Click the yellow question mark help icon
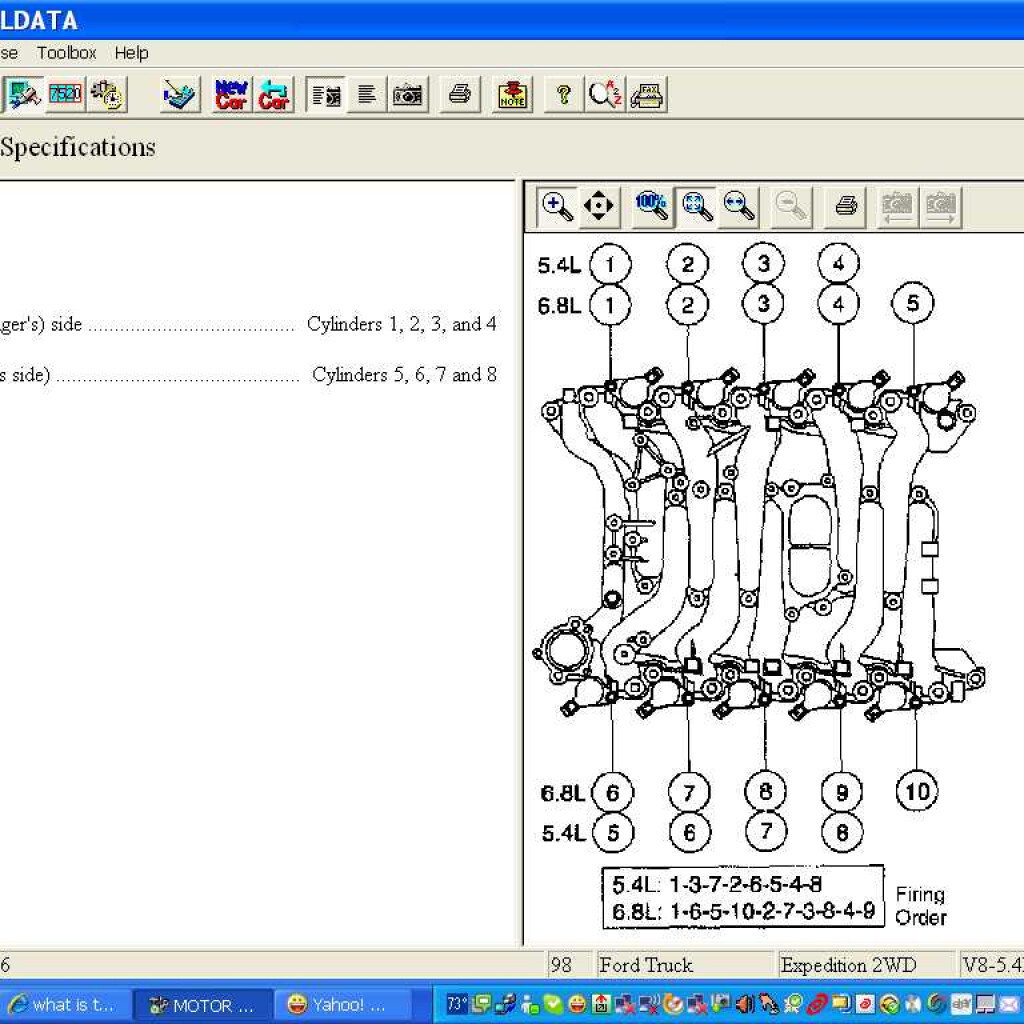 coord(564,95)
